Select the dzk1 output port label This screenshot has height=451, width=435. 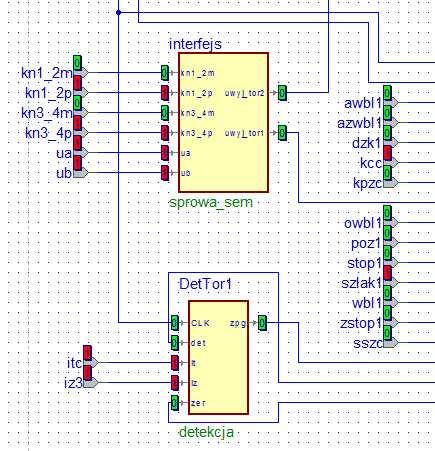[x=367, y=143]
